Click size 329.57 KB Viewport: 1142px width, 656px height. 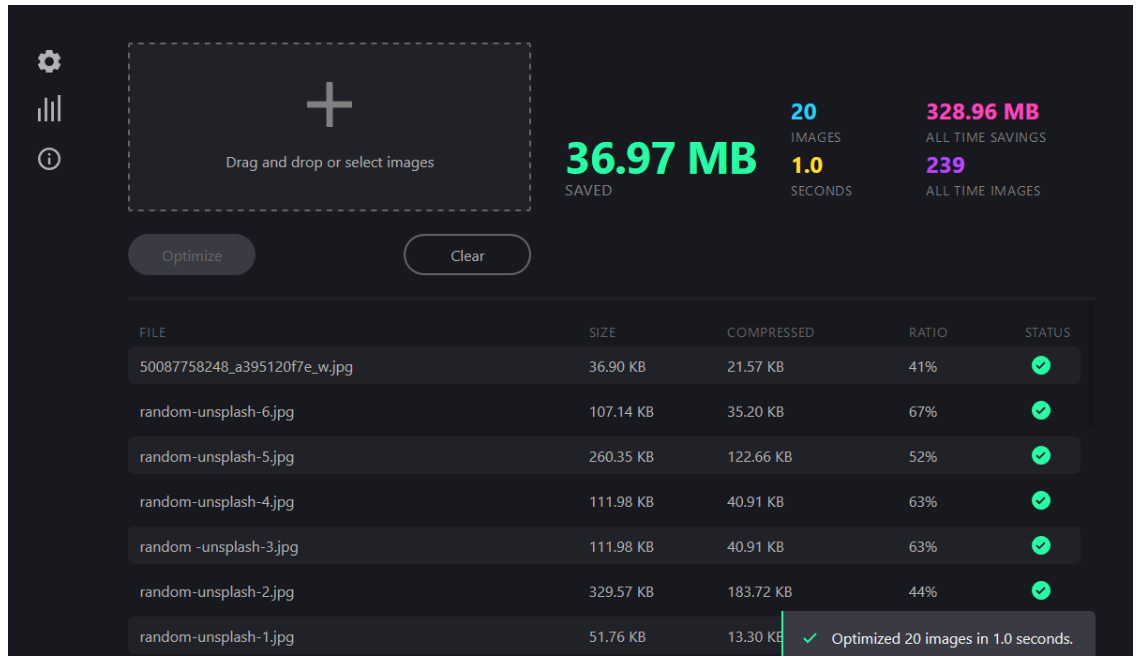point(621,591)
